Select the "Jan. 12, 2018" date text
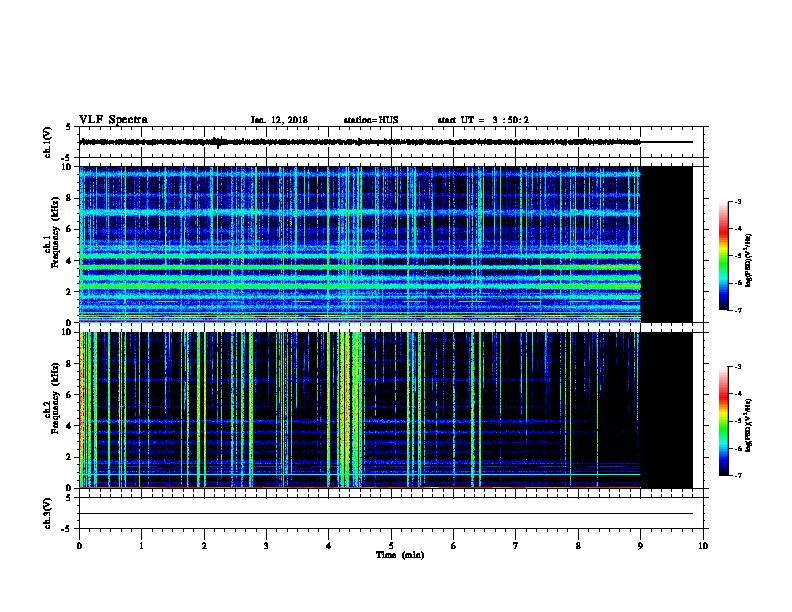The image size is (792, 612). pyautogui.click(x=279, y=120)
